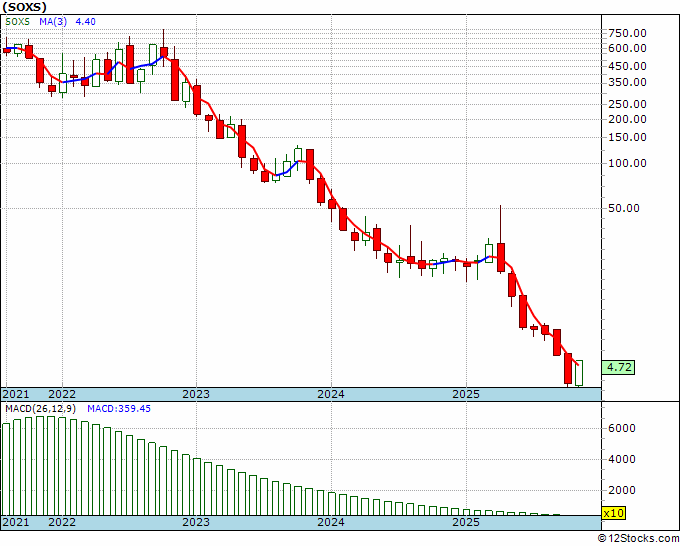The height and width of the screenshot is (546, 680).
Task: Click 2024 on the price chart time axis
Action: (x=331, y=394)
